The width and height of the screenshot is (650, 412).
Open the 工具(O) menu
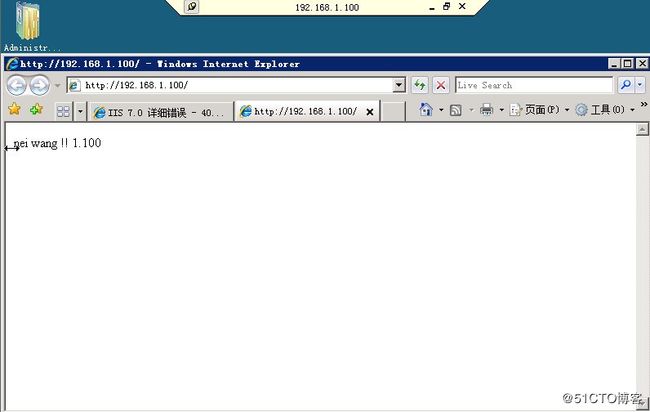pyautogui.click(x=605, y=110)
